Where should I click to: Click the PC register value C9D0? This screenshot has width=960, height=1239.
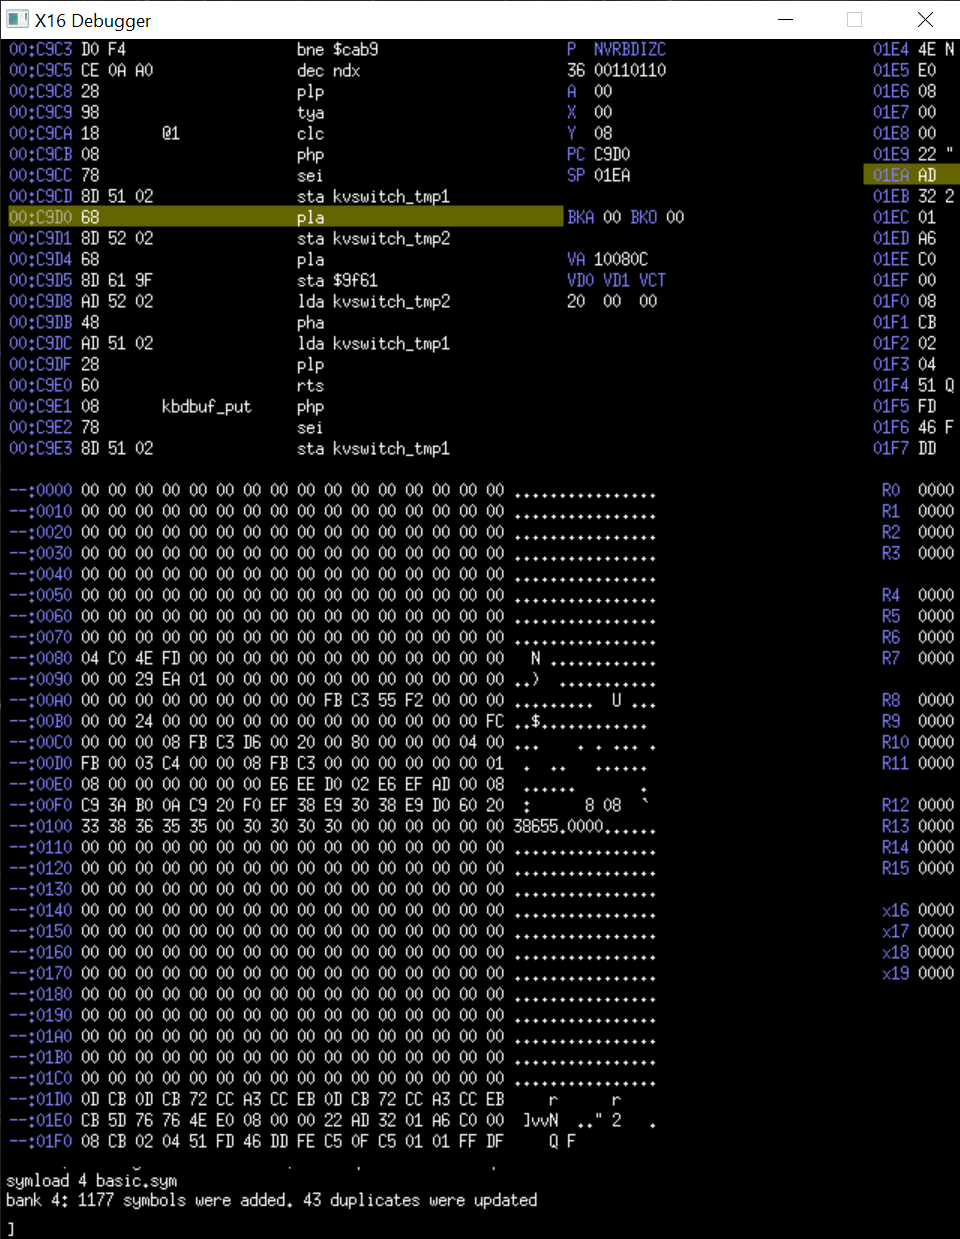612,154
